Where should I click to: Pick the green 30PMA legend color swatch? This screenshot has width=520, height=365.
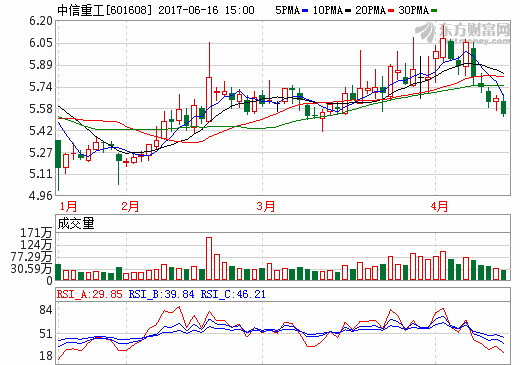[434, 11]
